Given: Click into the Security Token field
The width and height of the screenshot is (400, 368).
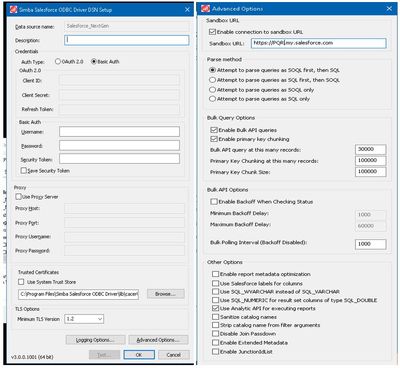Looking at the screenshot, I should pyautogui.click(x=119, y=159).
